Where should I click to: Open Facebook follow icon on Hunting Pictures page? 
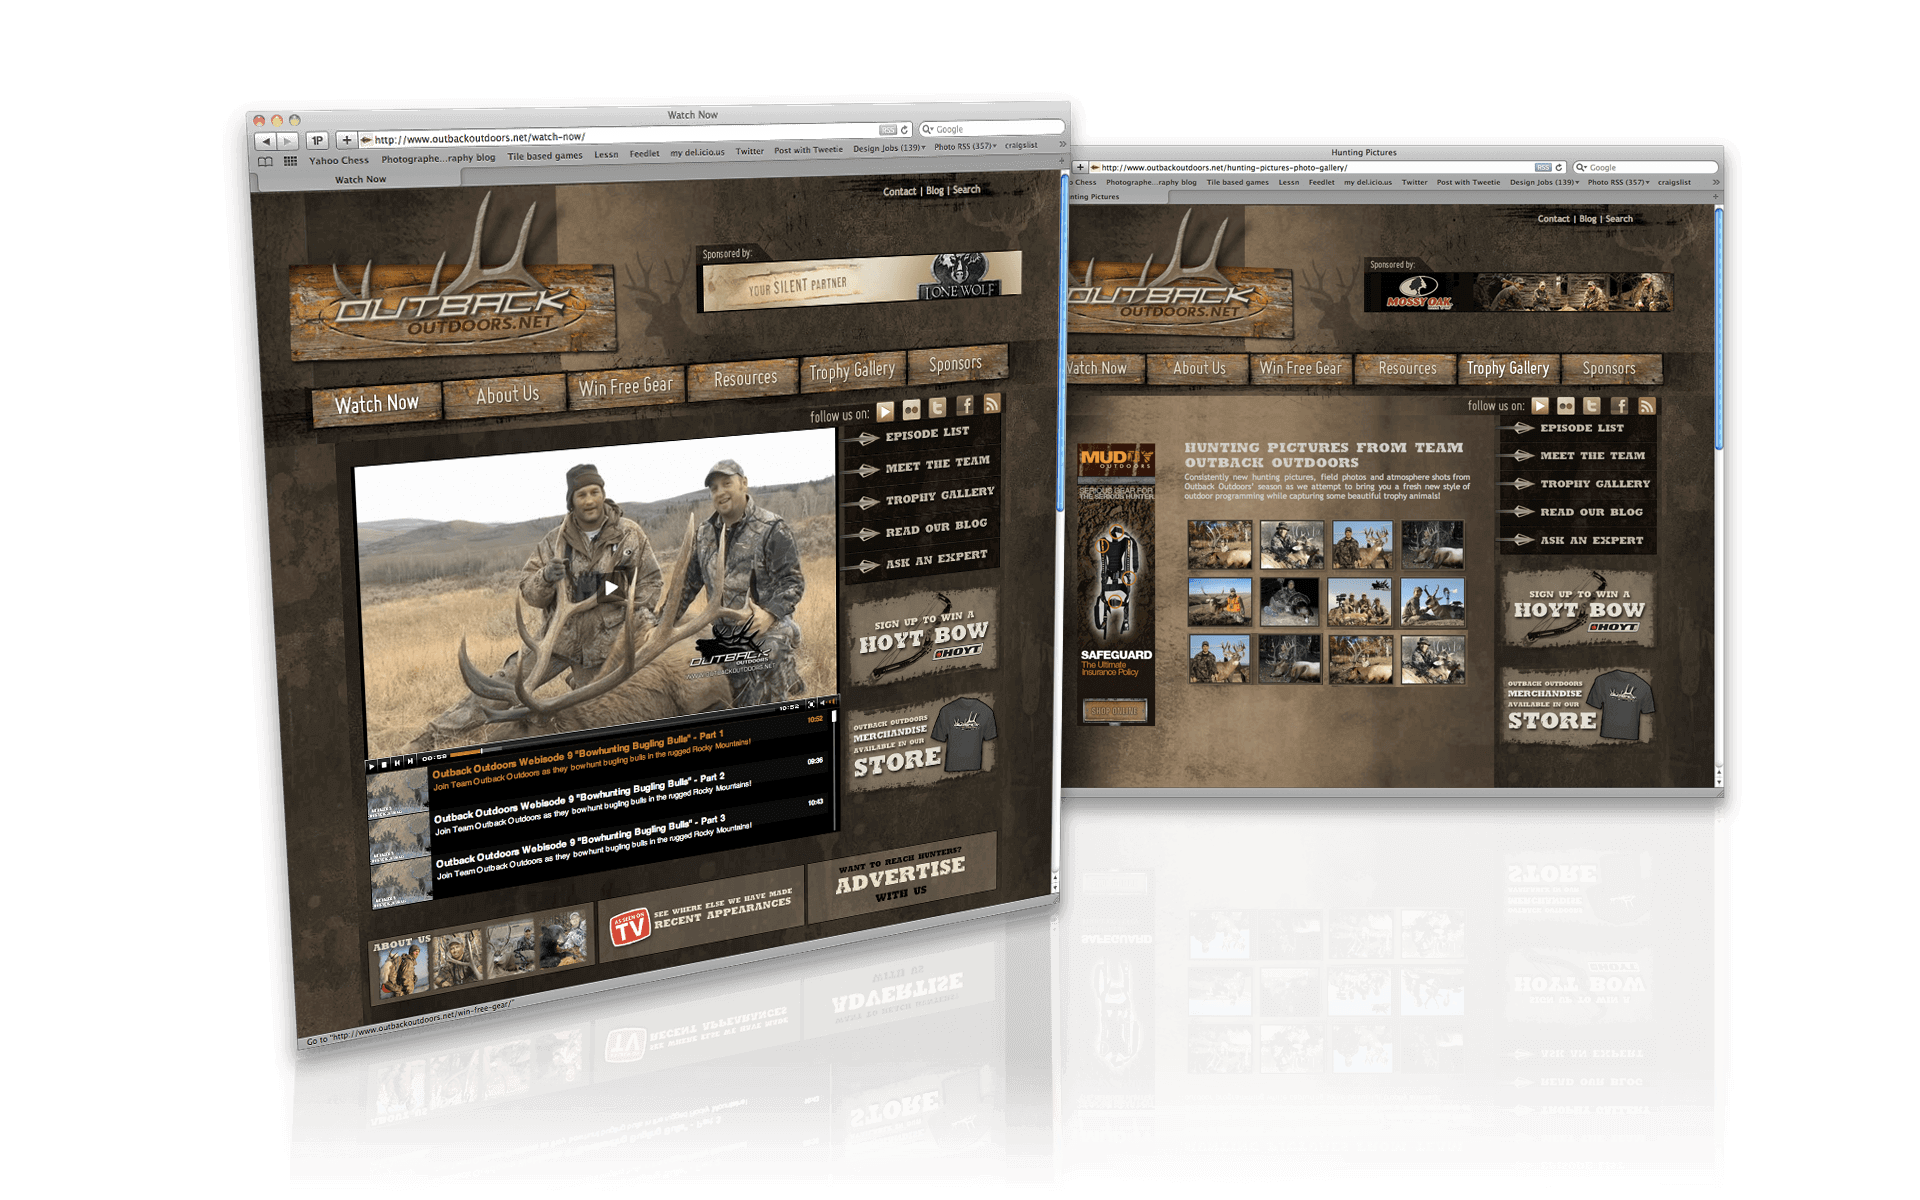click(x=1619, y=406)
